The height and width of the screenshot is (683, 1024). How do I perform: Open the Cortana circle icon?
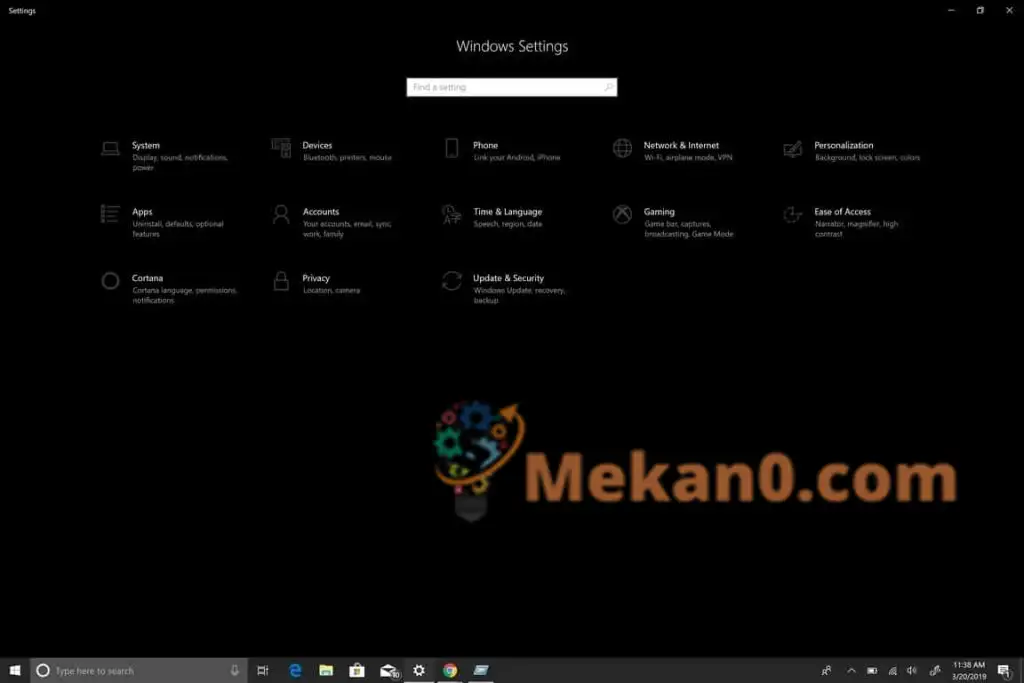(110, 281)
